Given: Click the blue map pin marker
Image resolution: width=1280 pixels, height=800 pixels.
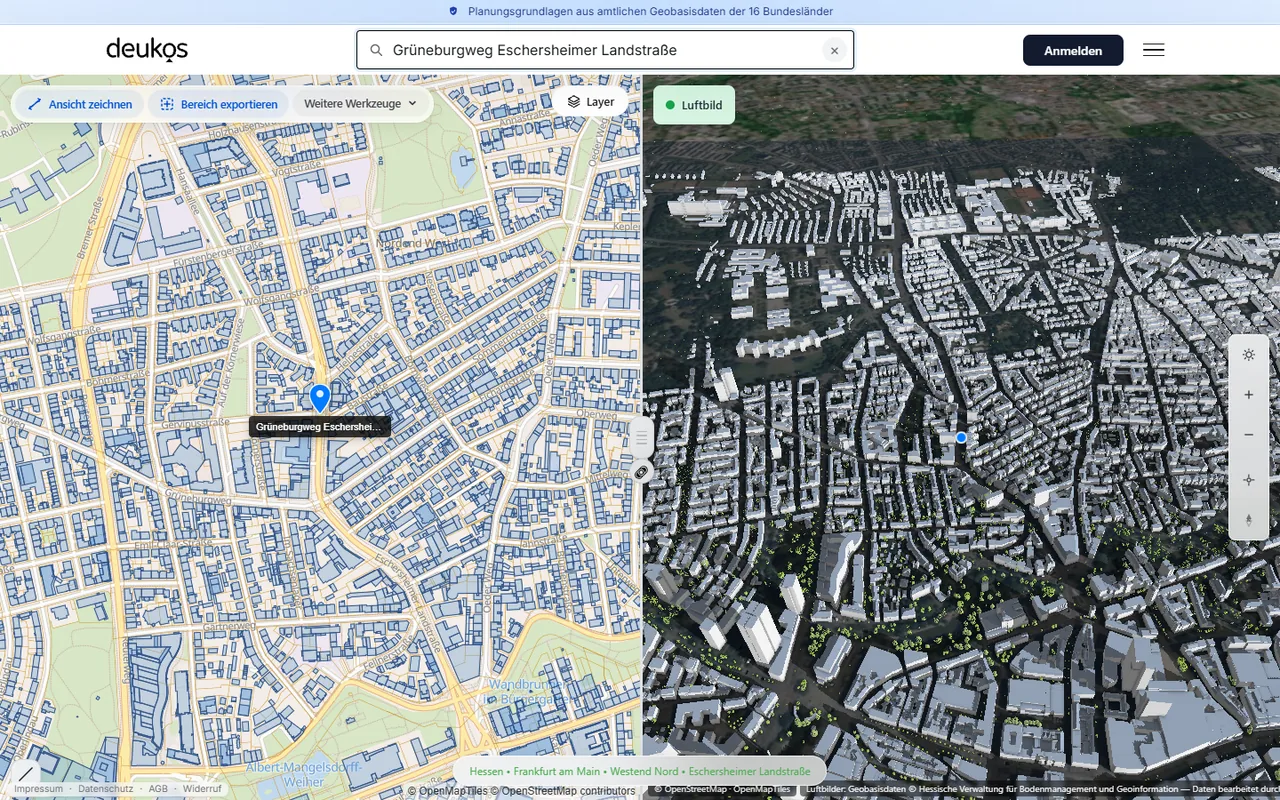Looking at the screenshot, I should pos(320,398).
